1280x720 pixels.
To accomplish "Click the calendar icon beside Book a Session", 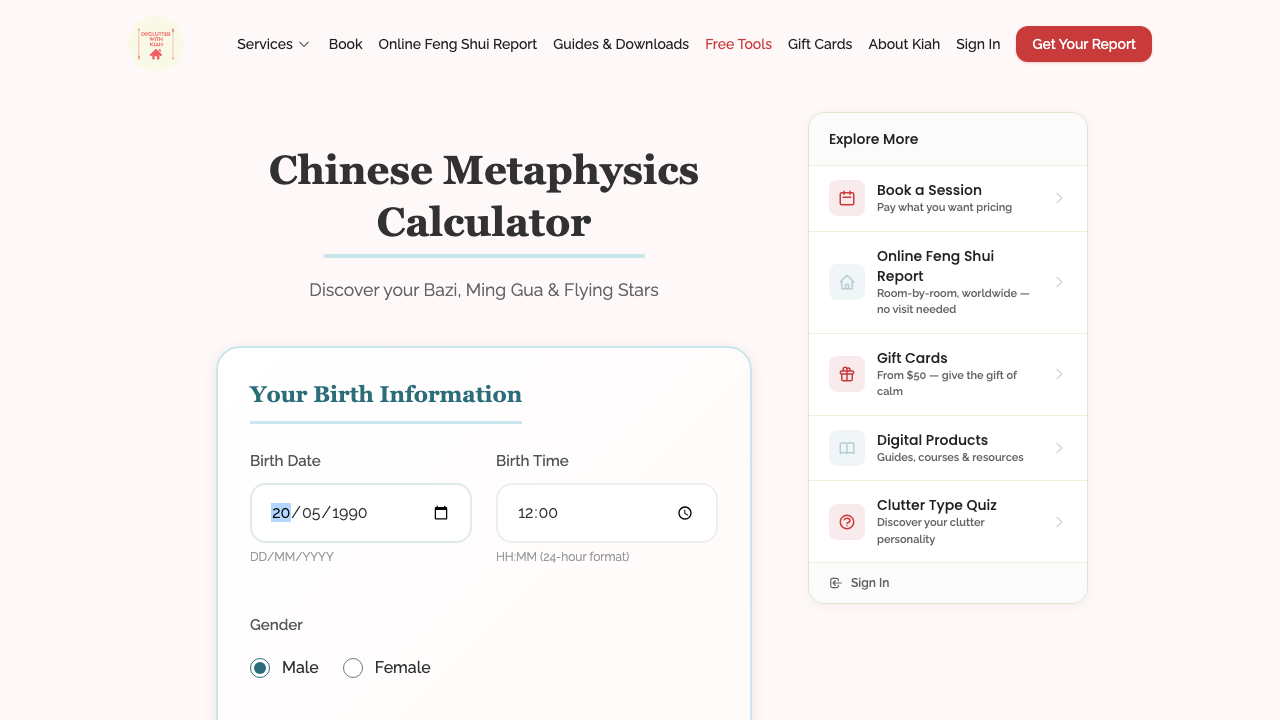I will (847, 198).
